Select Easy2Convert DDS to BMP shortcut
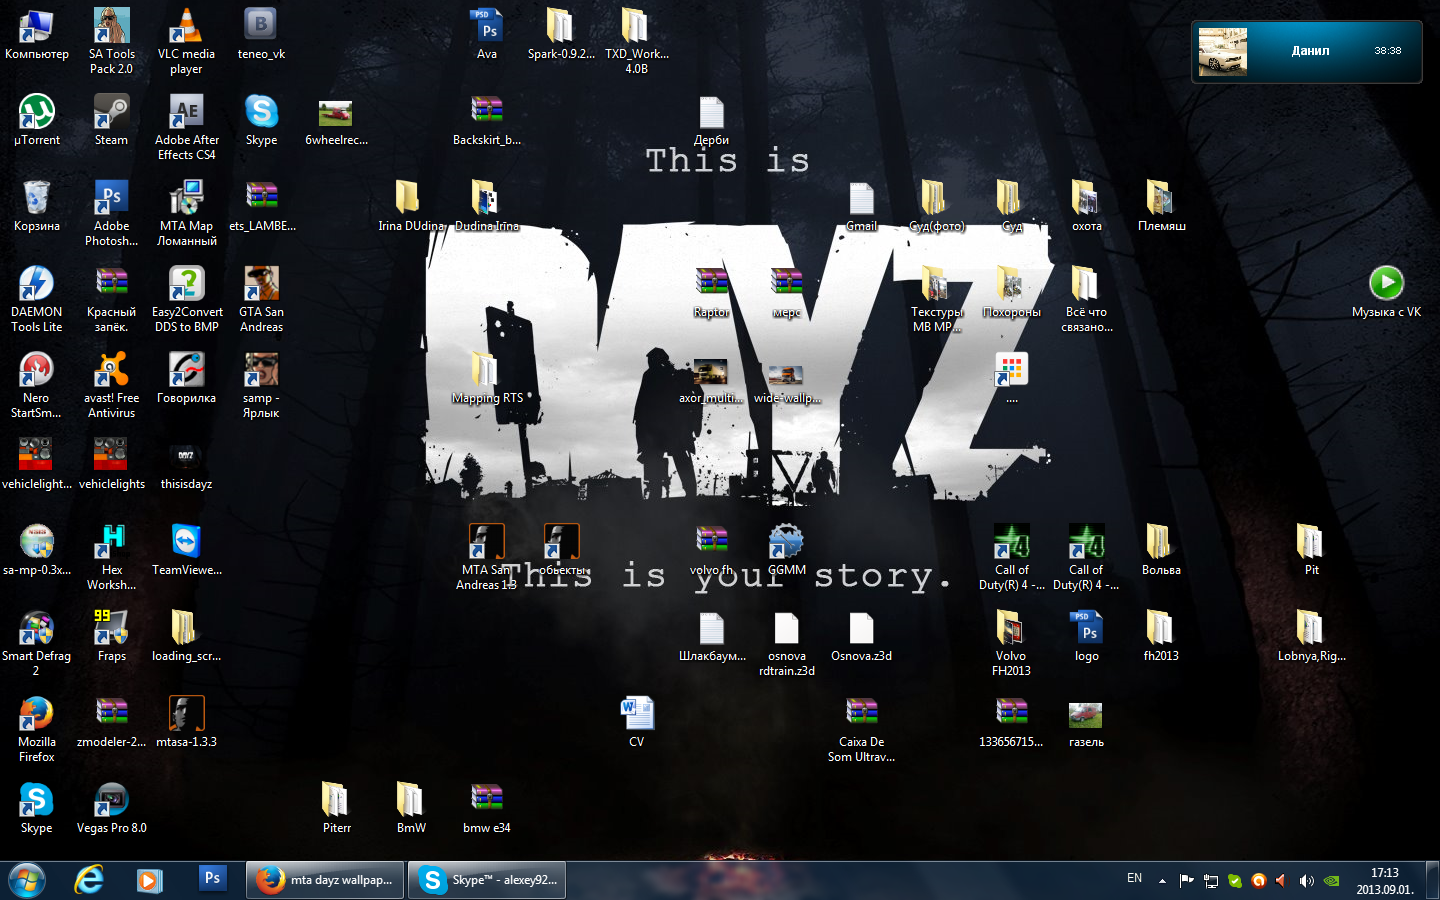 click(x=186, y=300)
